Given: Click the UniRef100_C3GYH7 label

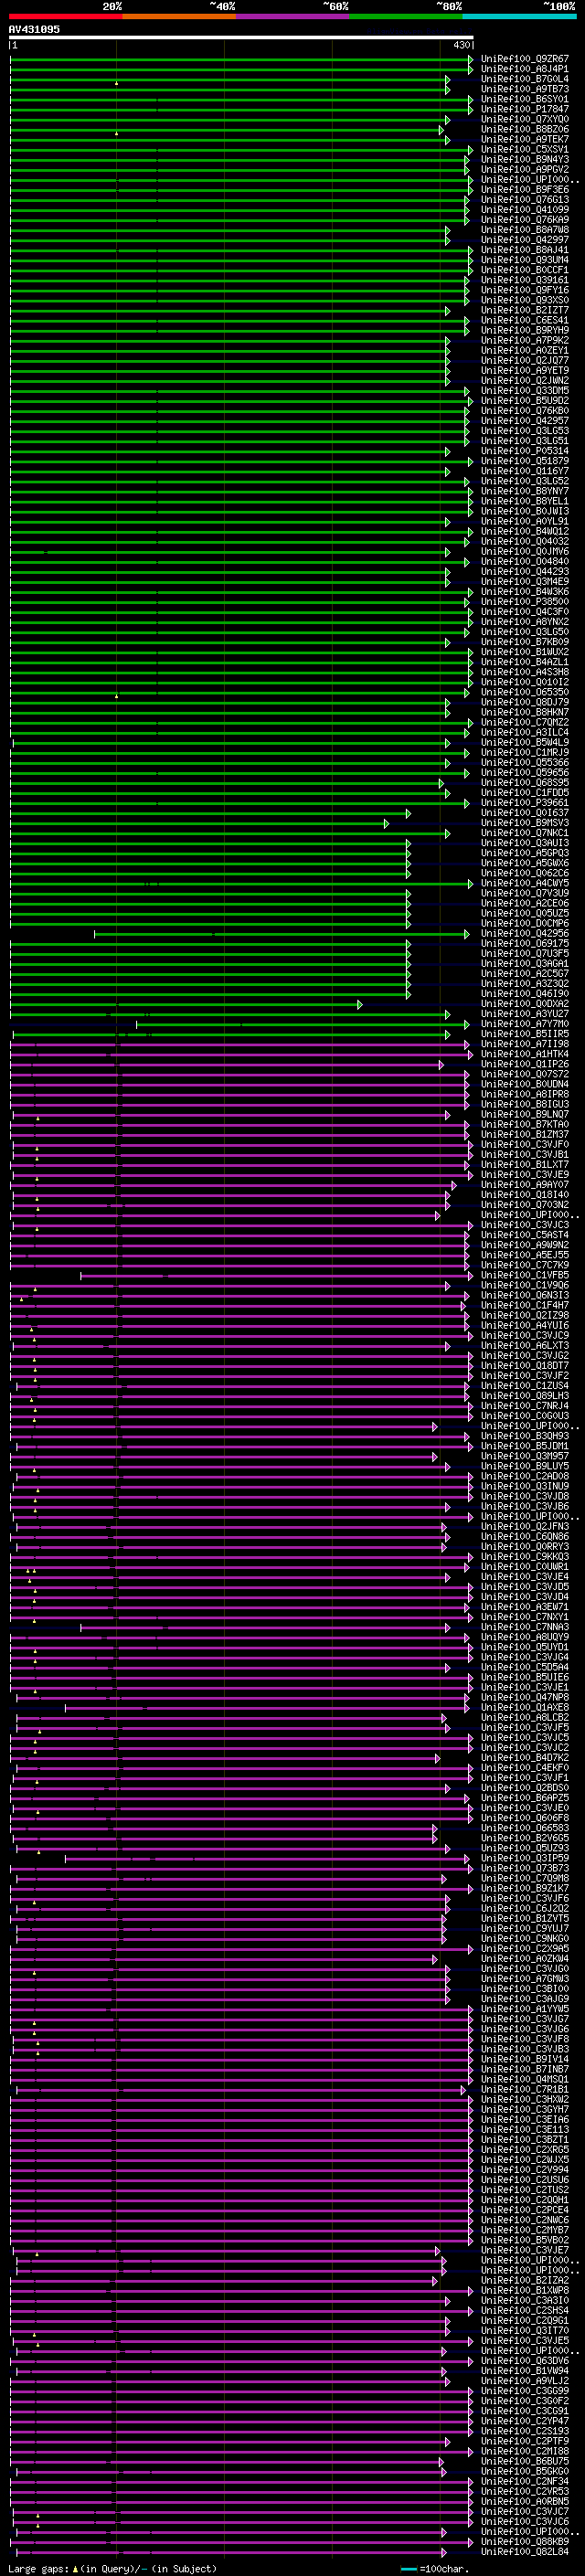Looking at the screenshot, I should tap(525, 2109).
